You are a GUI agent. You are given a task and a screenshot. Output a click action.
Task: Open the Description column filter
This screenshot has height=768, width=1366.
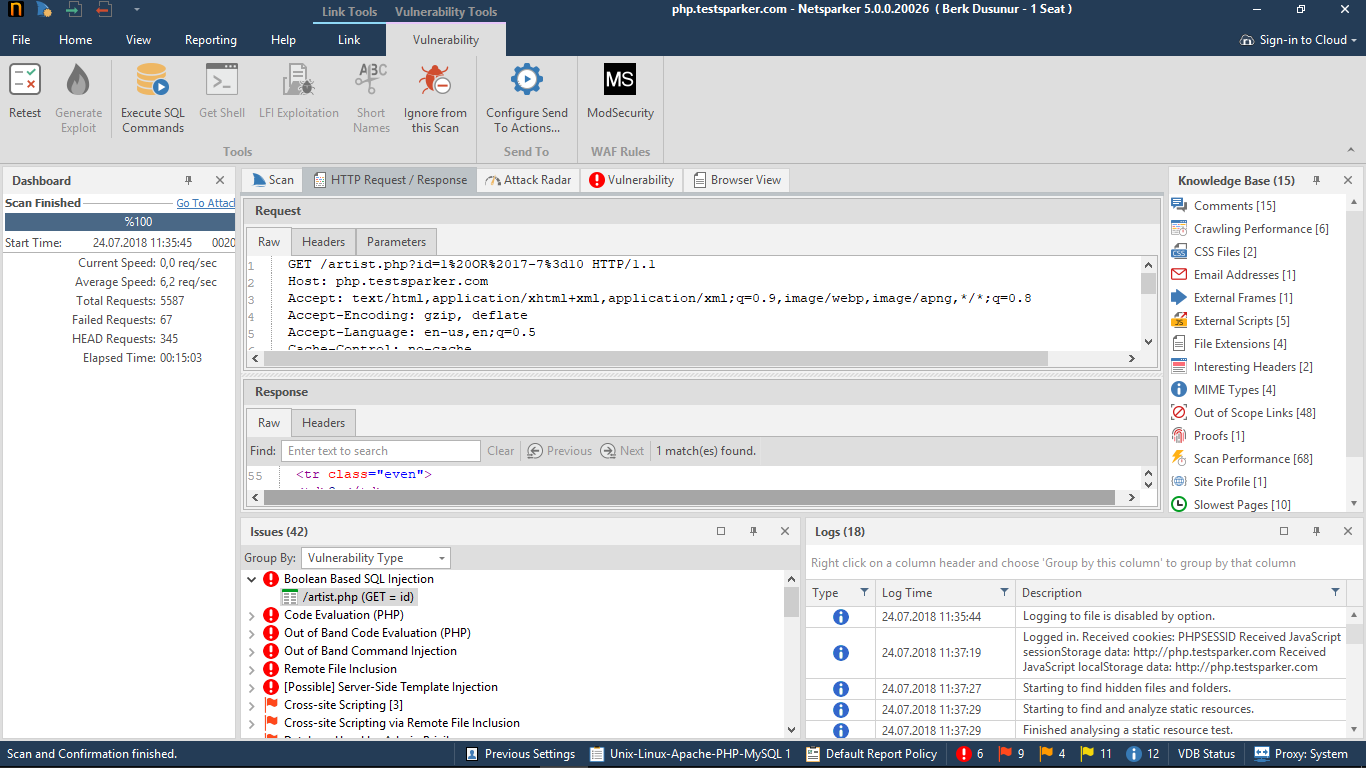[1335, 592]
